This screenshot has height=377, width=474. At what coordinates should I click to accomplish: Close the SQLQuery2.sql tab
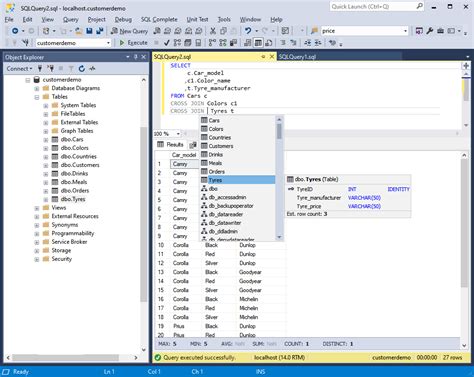pos(272,57)
